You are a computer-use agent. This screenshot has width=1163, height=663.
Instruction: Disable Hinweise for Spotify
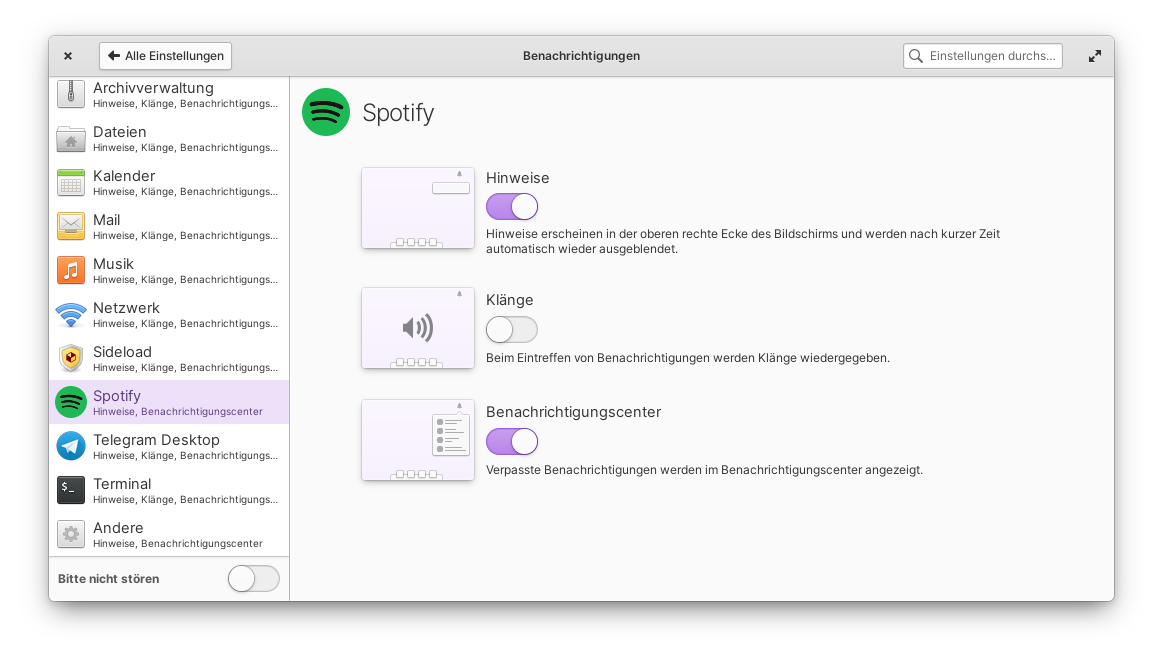coord(512,206)
